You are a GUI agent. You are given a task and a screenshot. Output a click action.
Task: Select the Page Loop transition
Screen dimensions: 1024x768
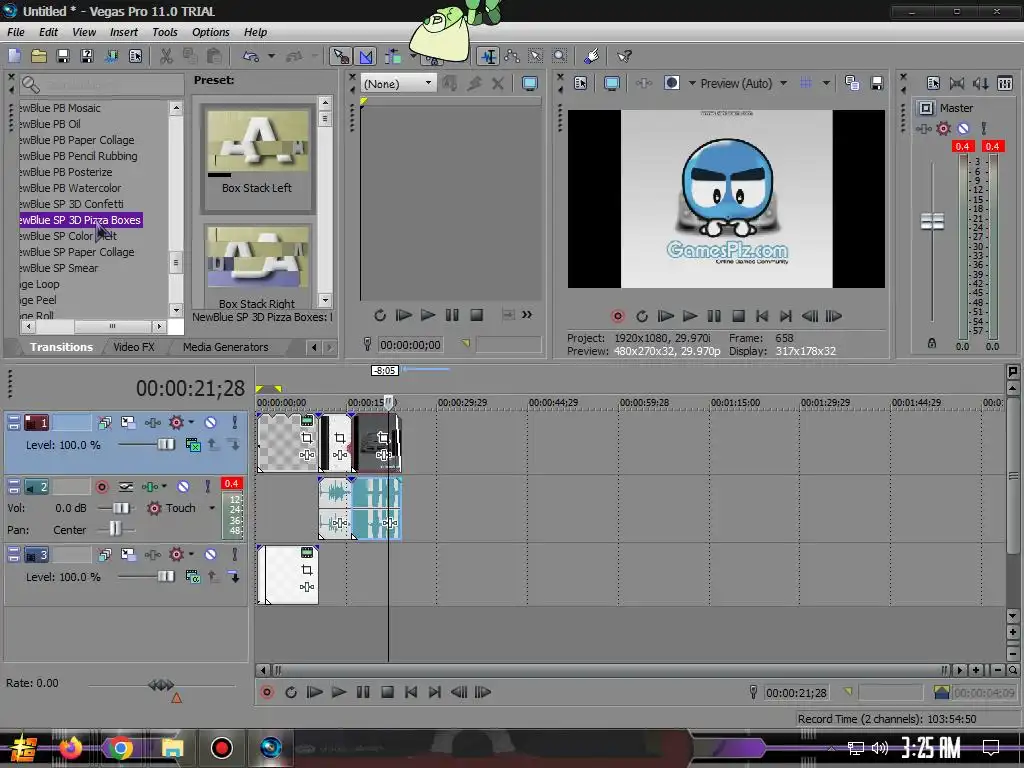(x=39, y=284)
